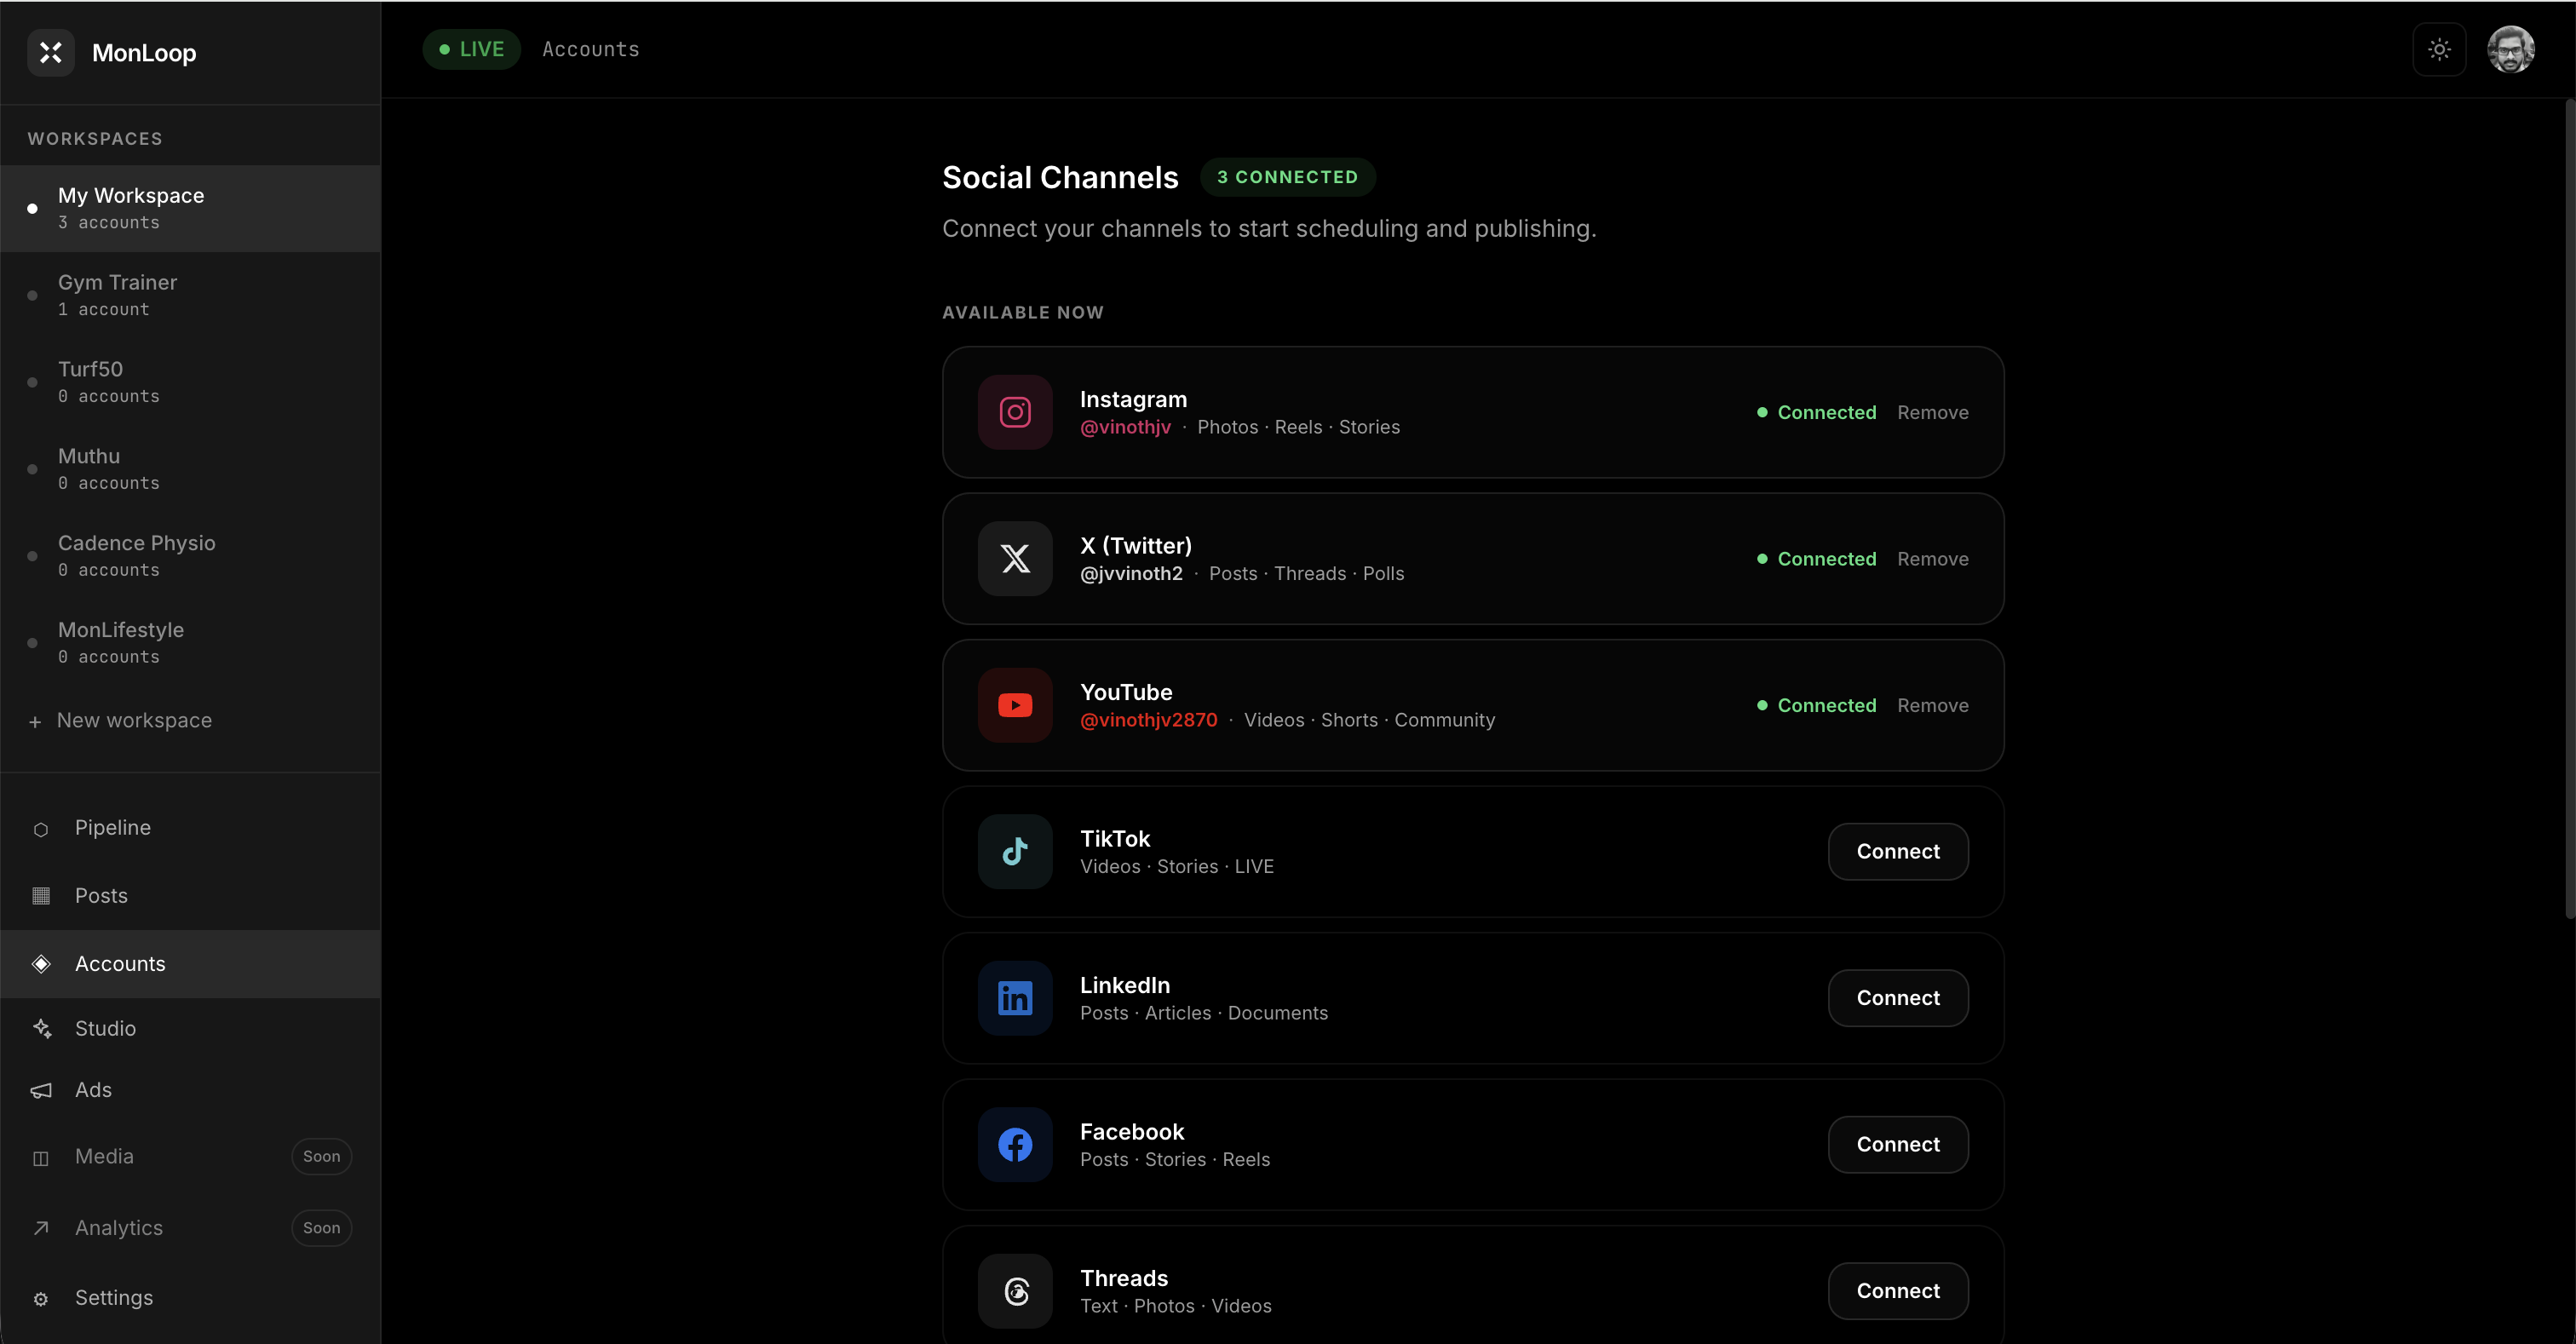Click X (Twitter)'s Connected status
This screenshot has width=2576, height=1344.
click(1816, 559)
